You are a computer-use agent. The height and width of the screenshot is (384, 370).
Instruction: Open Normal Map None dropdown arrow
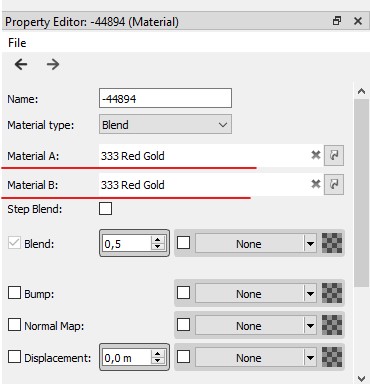click(310, 326)
